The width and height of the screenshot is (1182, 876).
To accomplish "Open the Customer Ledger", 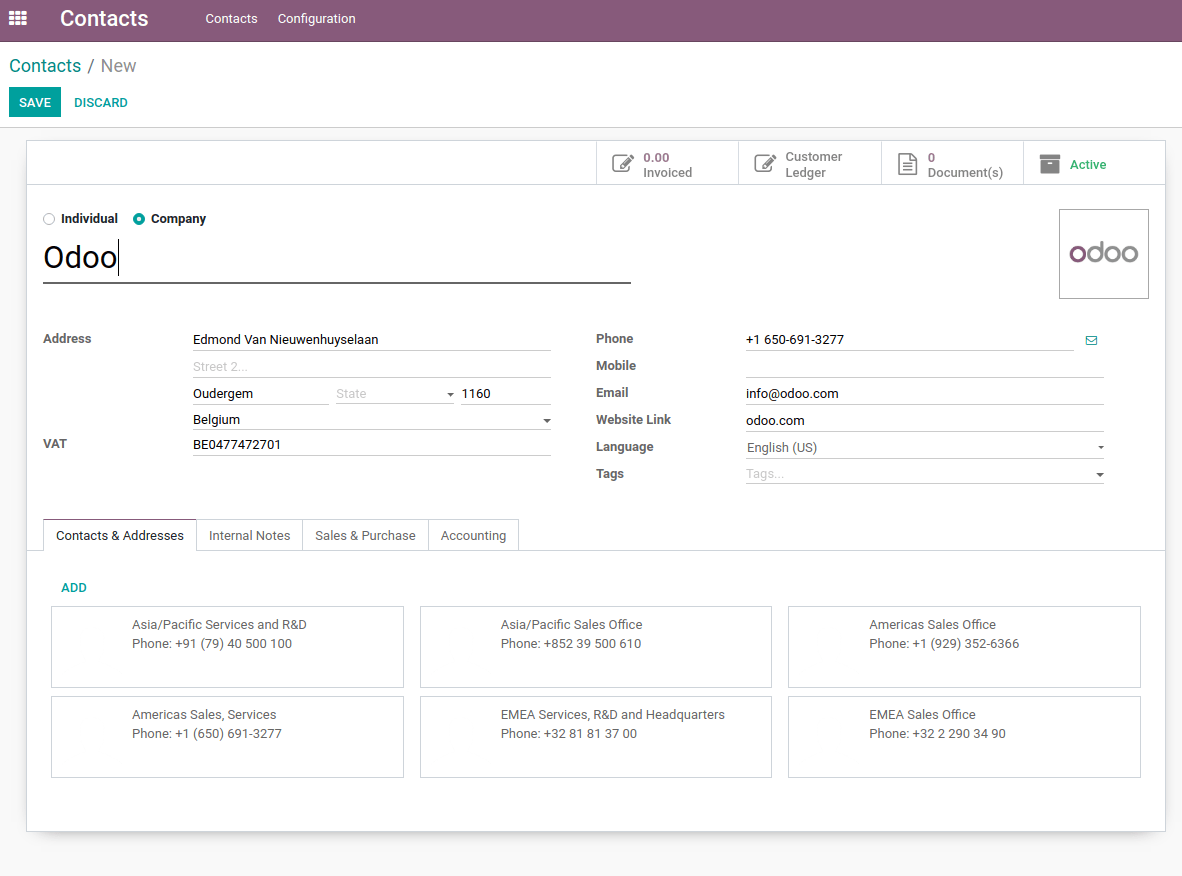I will pos(810,162).
